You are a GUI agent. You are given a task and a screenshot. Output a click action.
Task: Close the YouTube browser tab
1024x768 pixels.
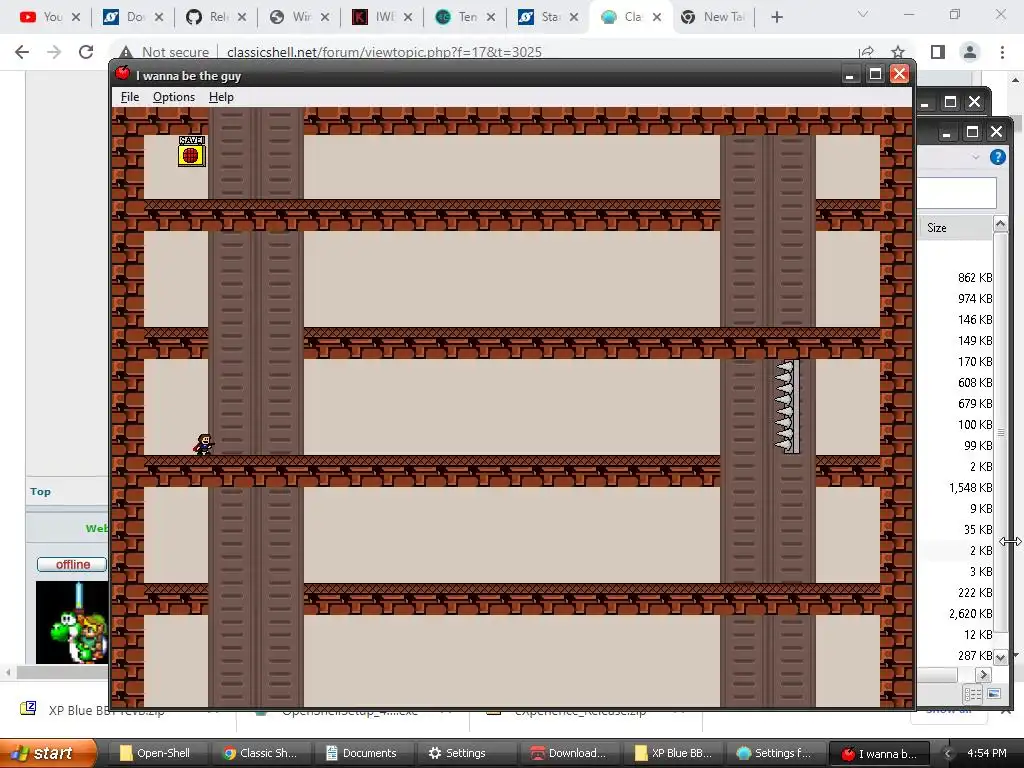(x=76, y=17)
